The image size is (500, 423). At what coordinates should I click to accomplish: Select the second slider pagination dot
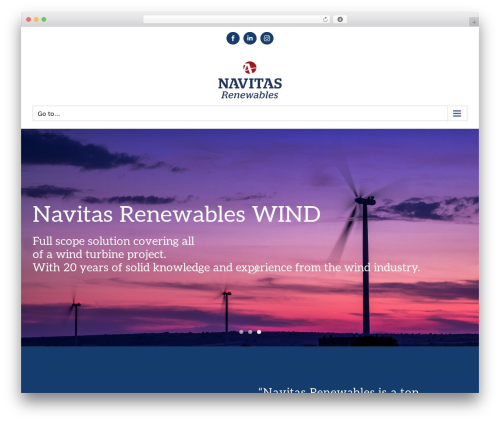(x=250, y=332)
